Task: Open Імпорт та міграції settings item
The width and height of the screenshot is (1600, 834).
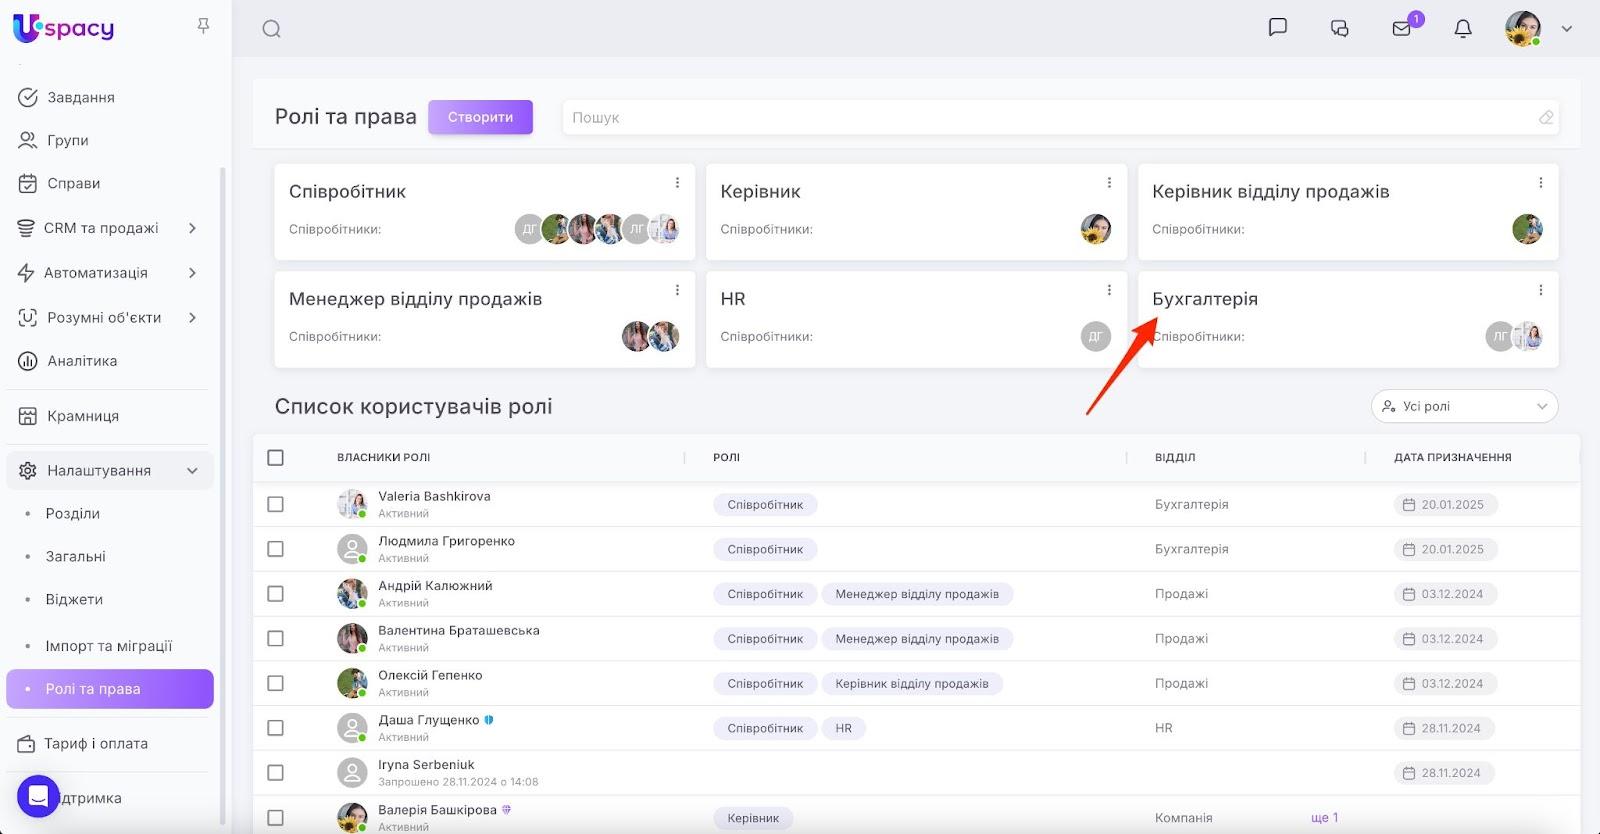Action: pyautogui.click(x=108, y=646)
